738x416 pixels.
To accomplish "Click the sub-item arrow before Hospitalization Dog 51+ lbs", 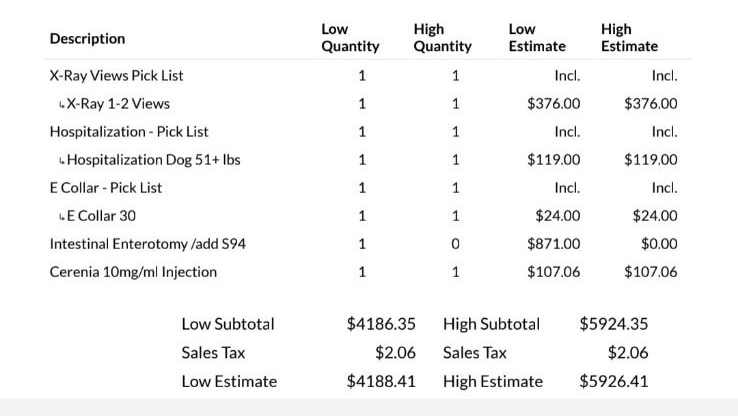I will 62,161.
